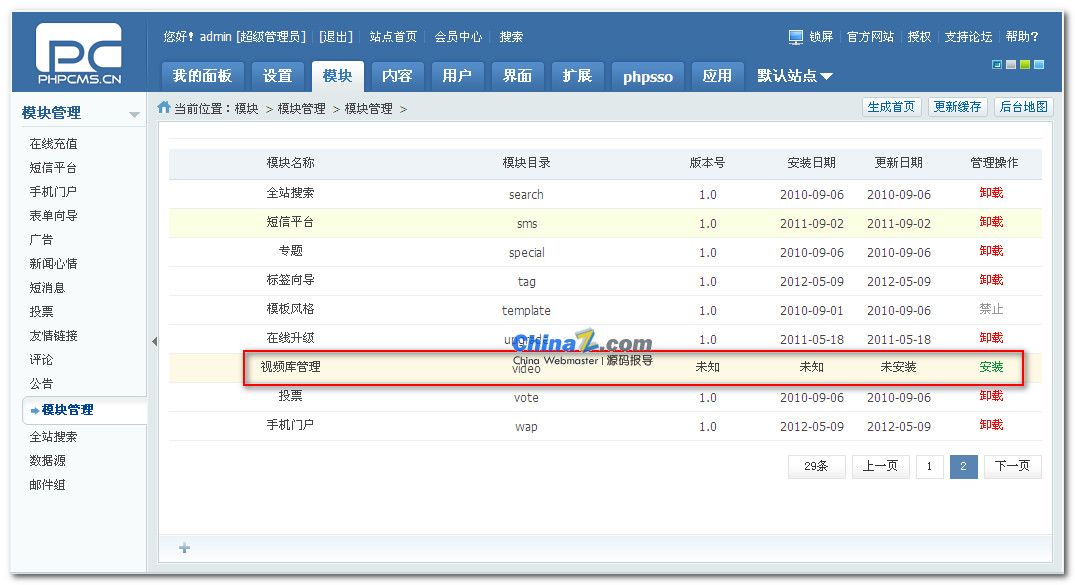
Task: Open 邮件组 in the sidebar
Action: 47,485
